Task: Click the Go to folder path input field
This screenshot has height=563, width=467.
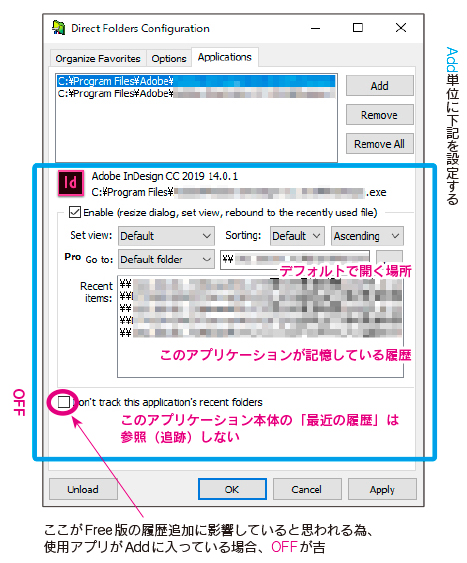Action: (295, 259)
